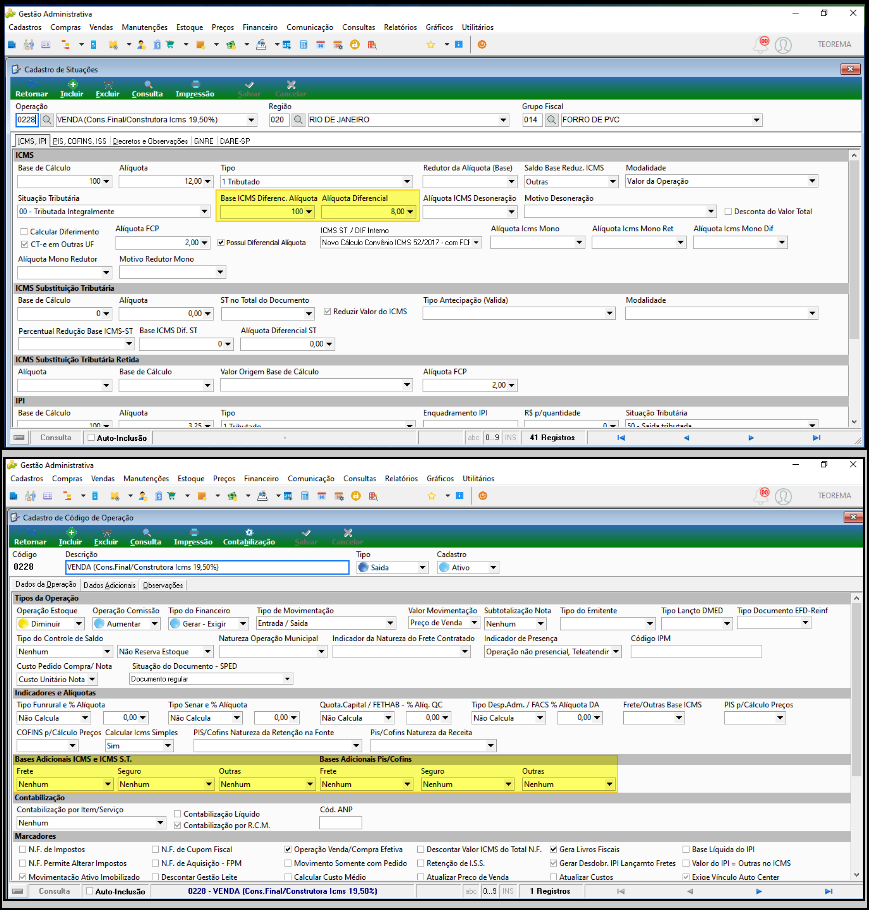The width and height of the screenshot is (869, 910).
Task: Click Incluir in the Cadastro de Situações toolbar
Action: coord(72,89)
